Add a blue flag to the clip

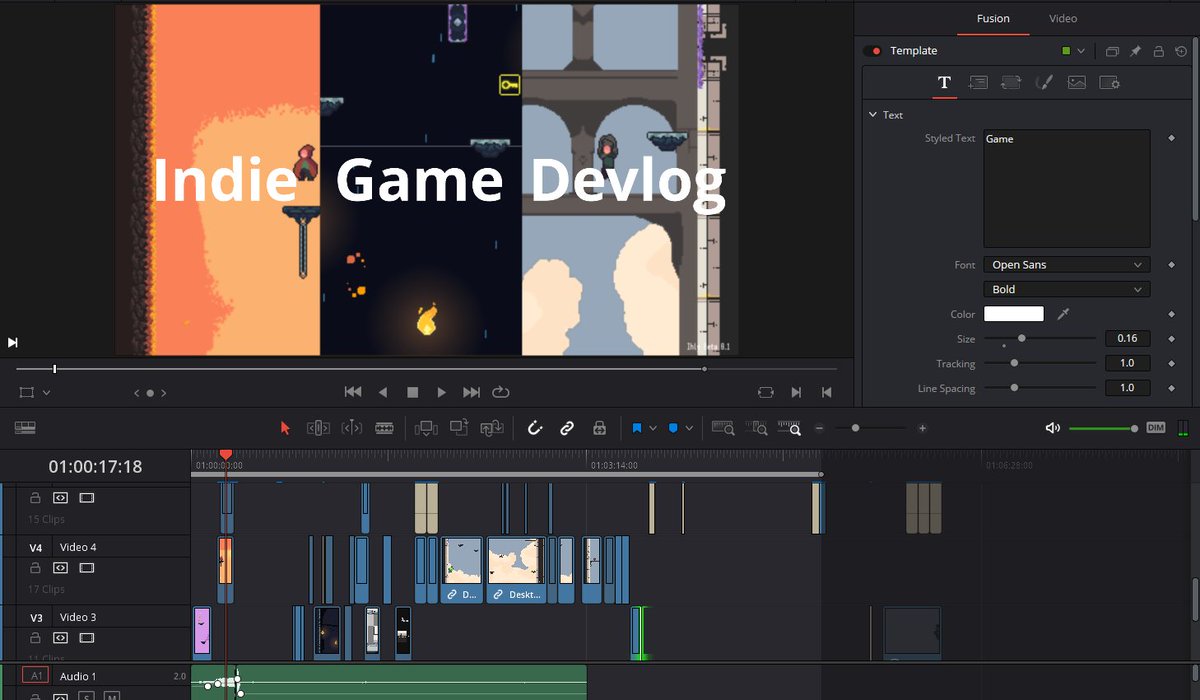[637, 428]
